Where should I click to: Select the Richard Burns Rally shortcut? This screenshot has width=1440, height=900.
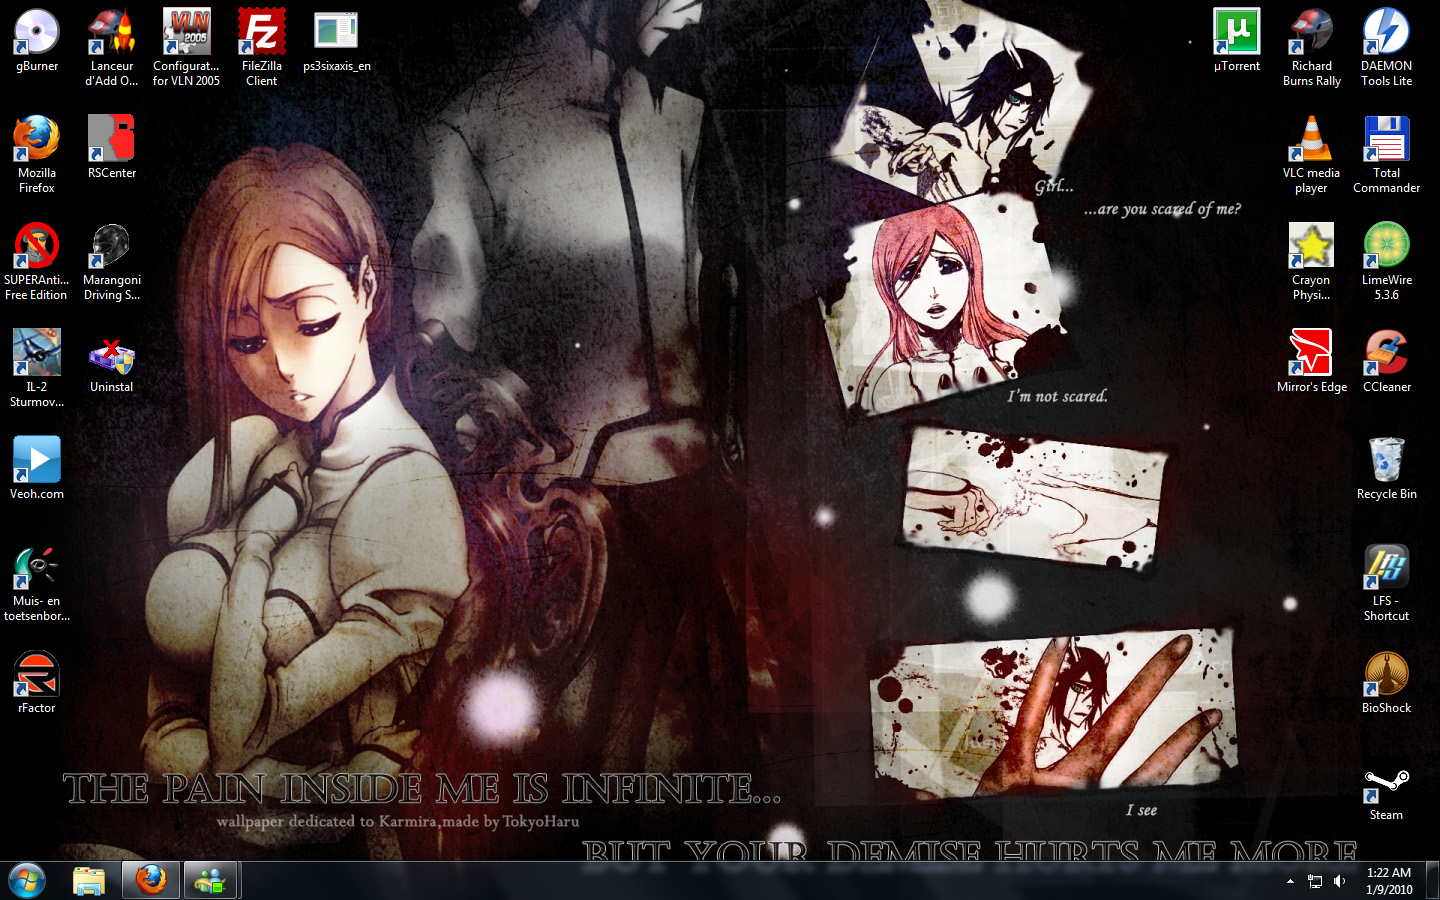pyautogui.click(x=1312, y=47)
